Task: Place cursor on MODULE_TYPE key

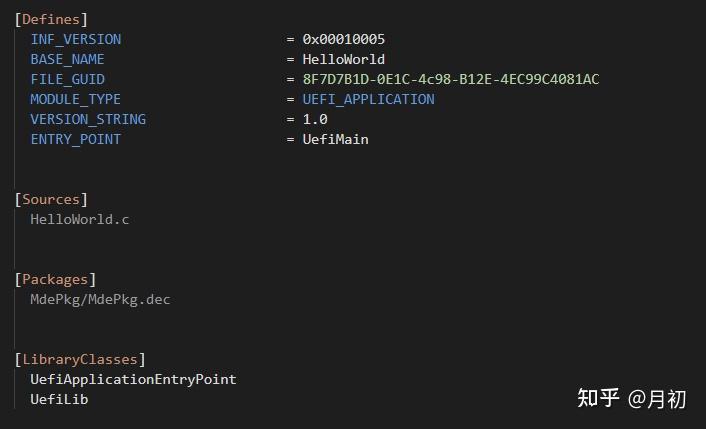Action: [x=75, y=99]
